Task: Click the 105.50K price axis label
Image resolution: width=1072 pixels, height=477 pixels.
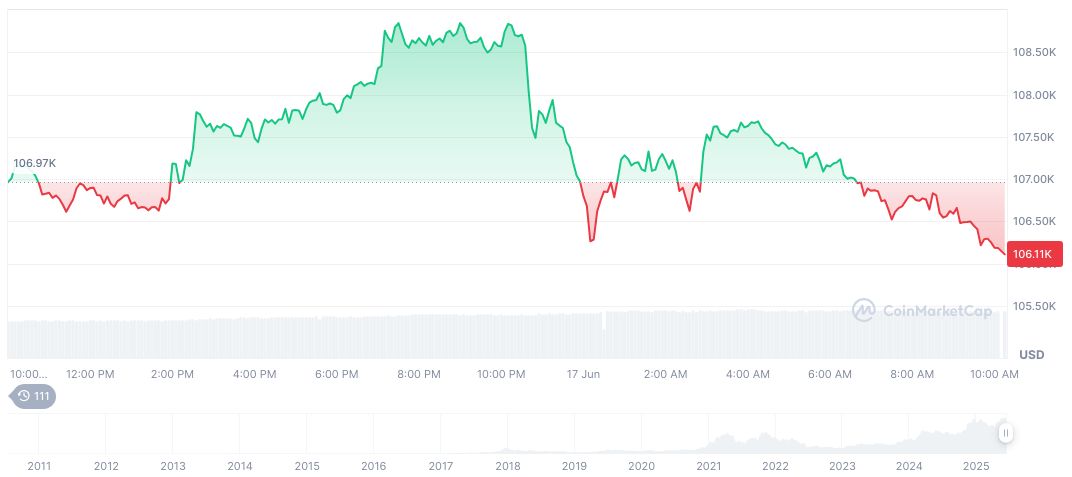Action: point(1035,306)
